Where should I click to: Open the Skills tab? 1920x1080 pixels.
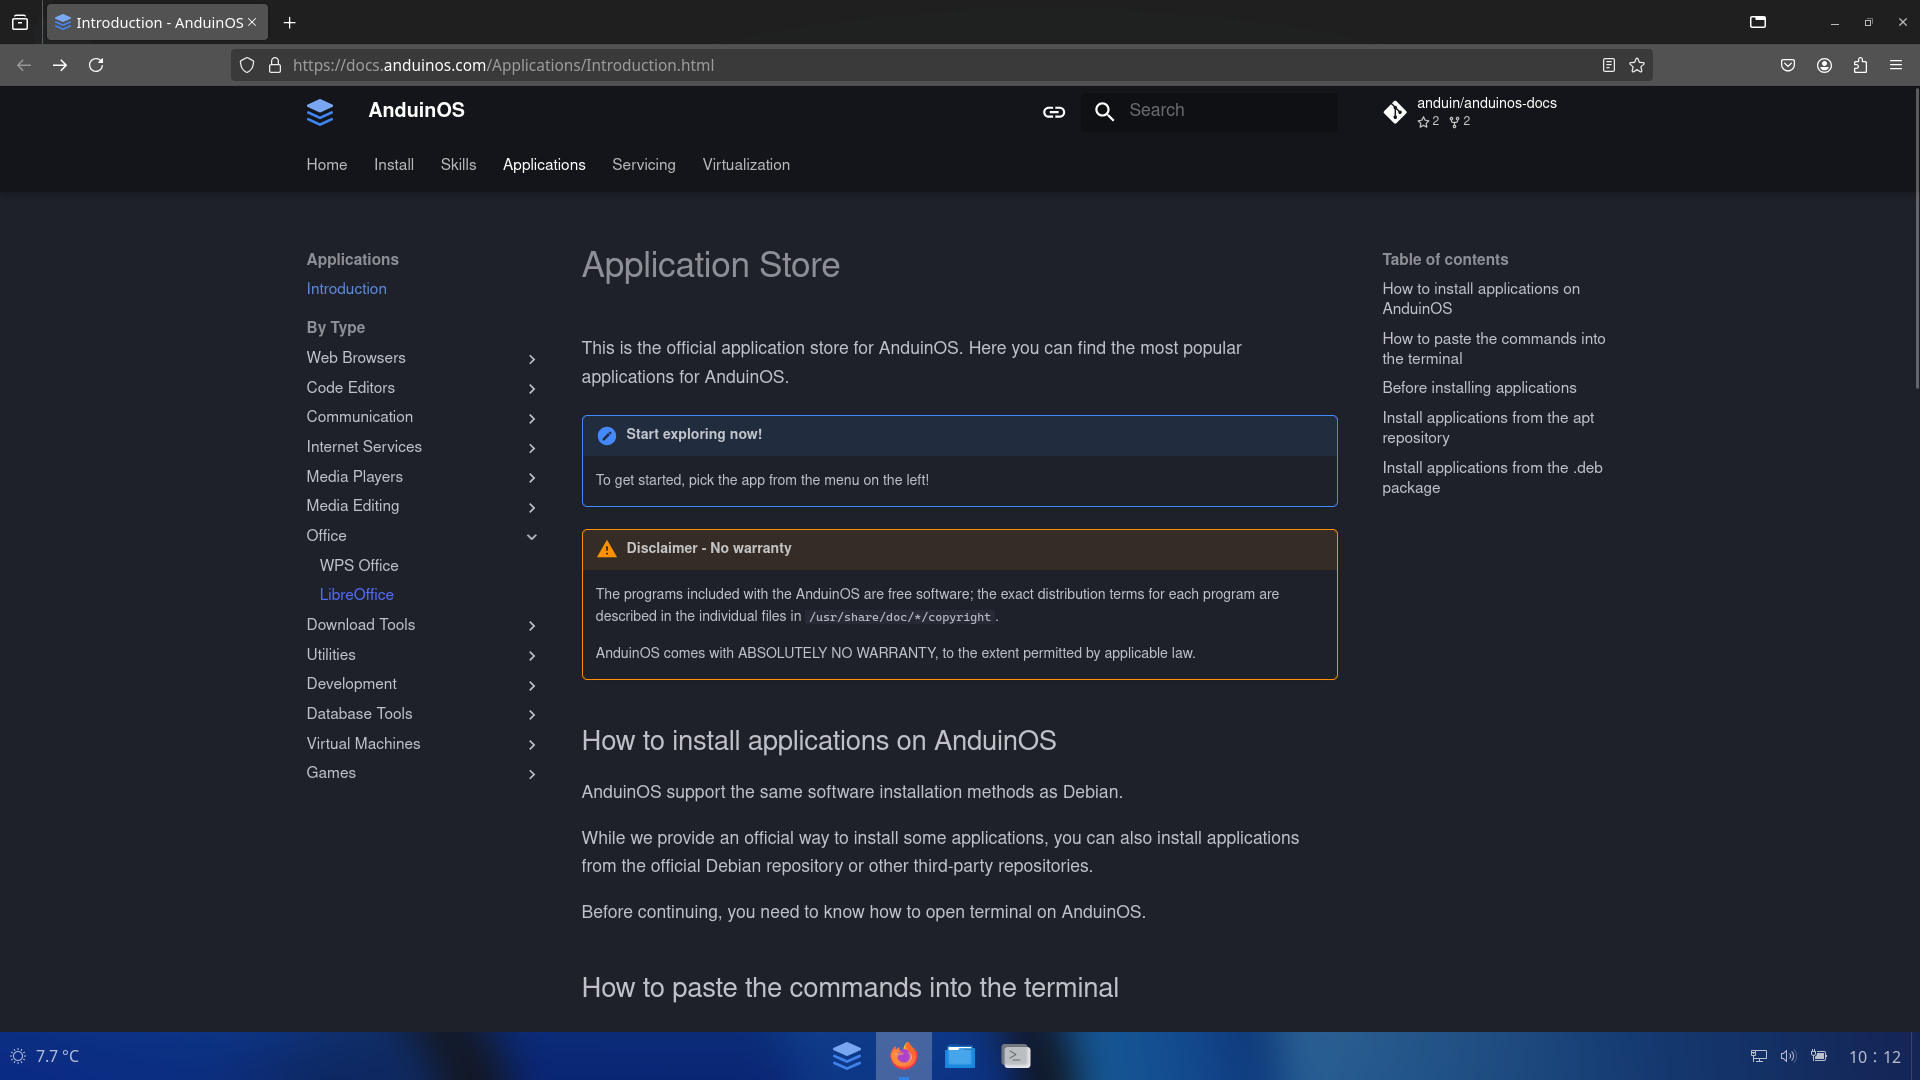tap(458, 165)
